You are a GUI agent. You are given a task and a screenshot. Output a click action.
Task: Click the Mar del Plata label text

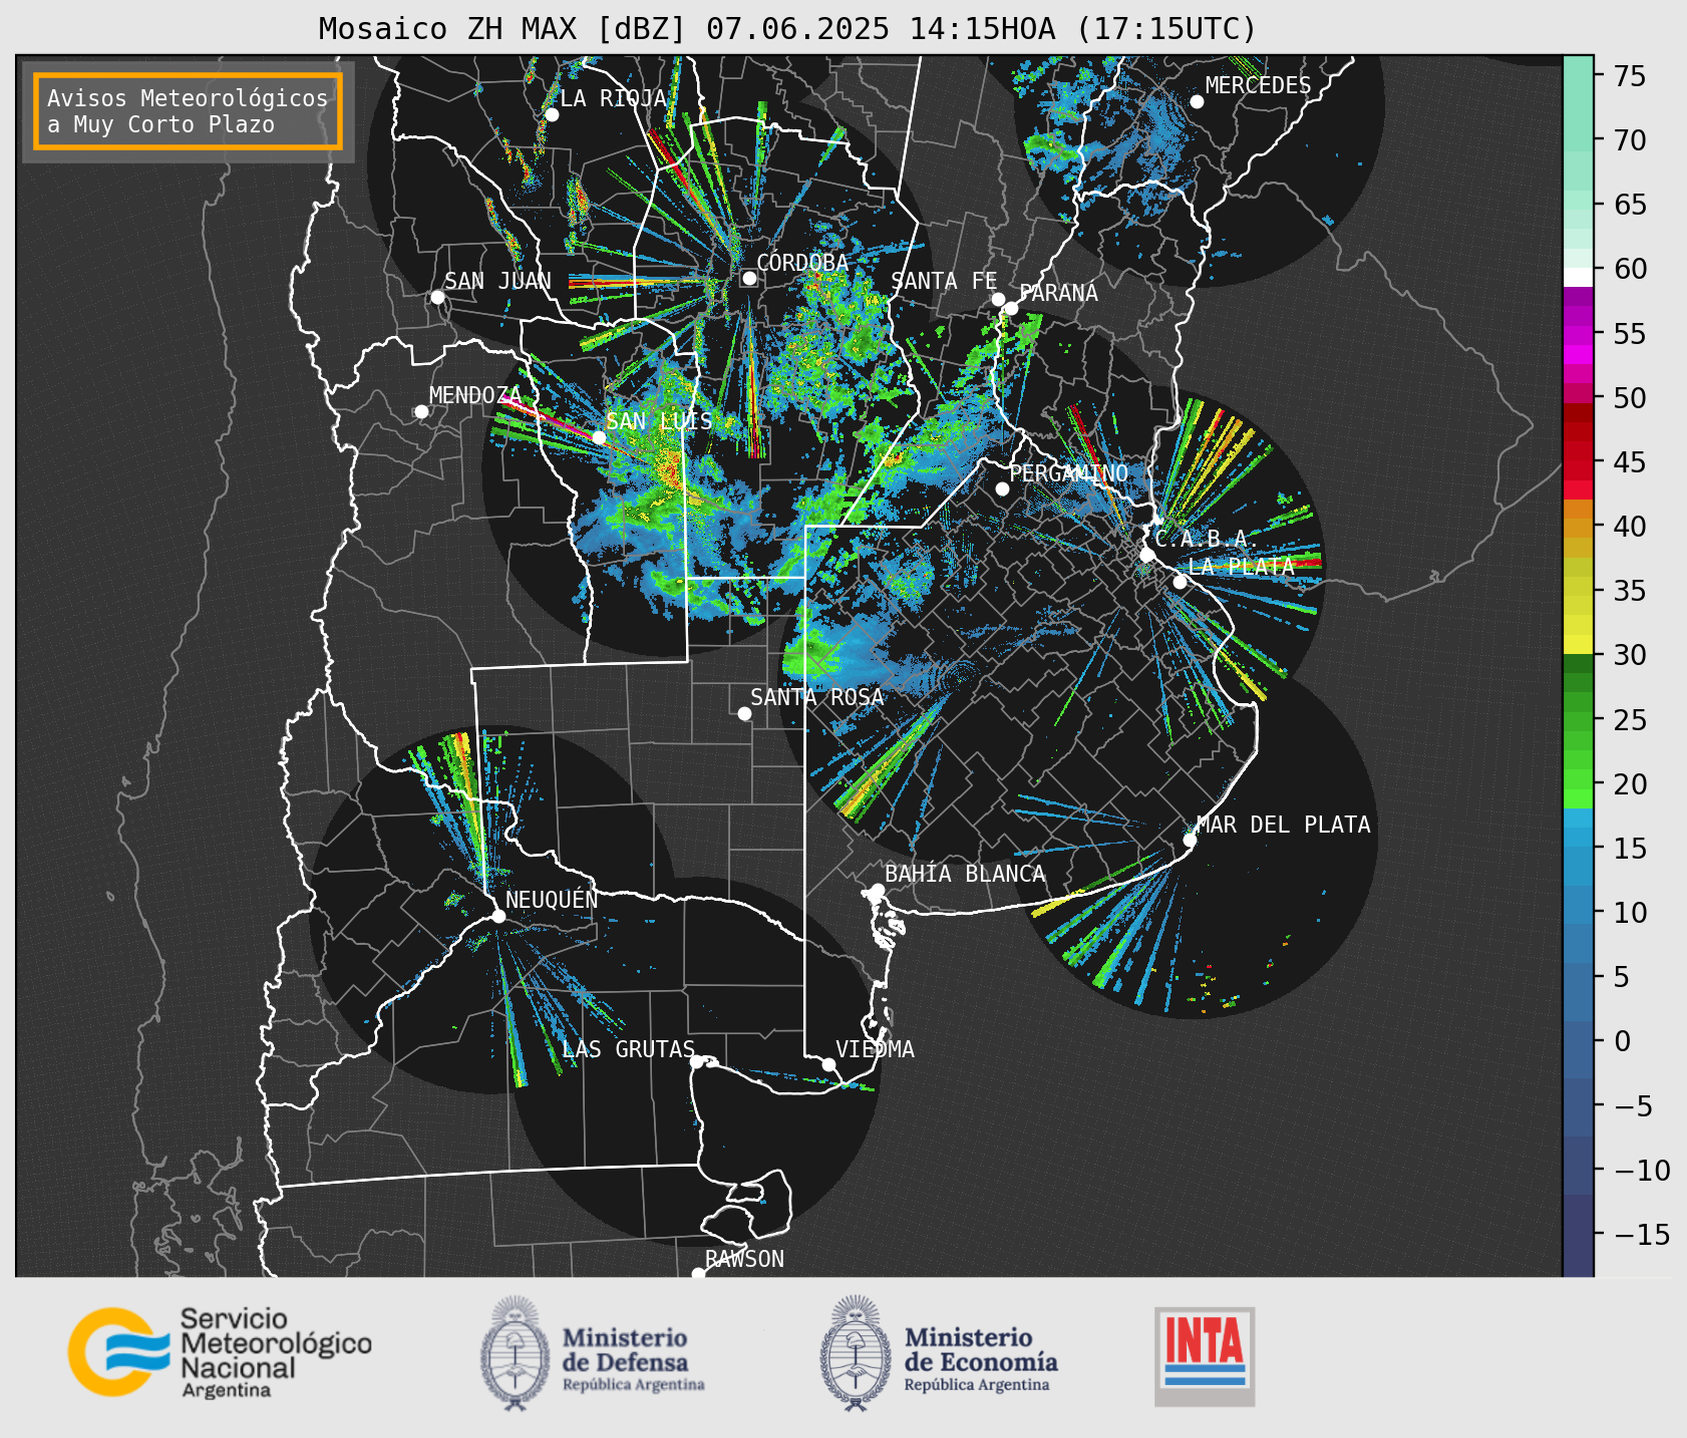point(1283,825)
